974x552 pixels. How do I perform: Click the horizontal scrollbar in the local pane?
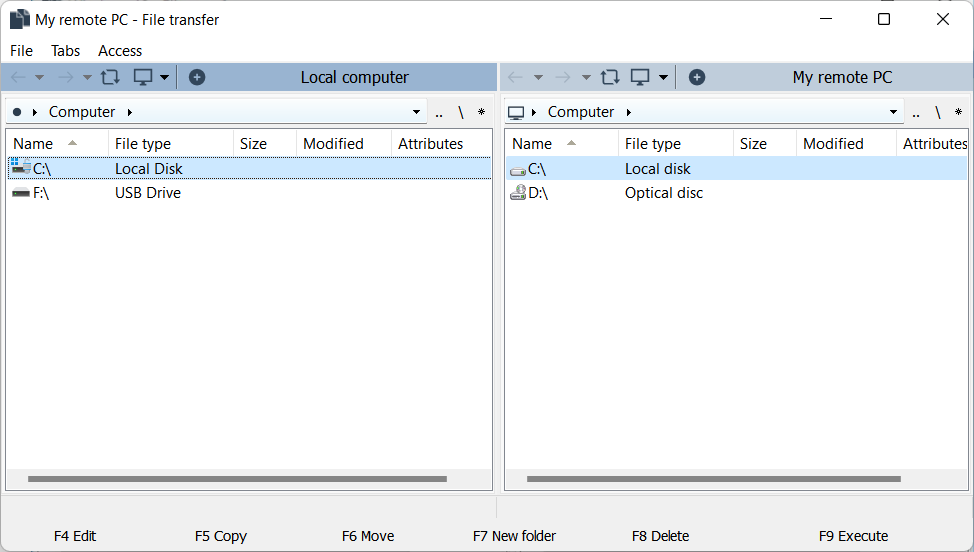coord(237,479)
